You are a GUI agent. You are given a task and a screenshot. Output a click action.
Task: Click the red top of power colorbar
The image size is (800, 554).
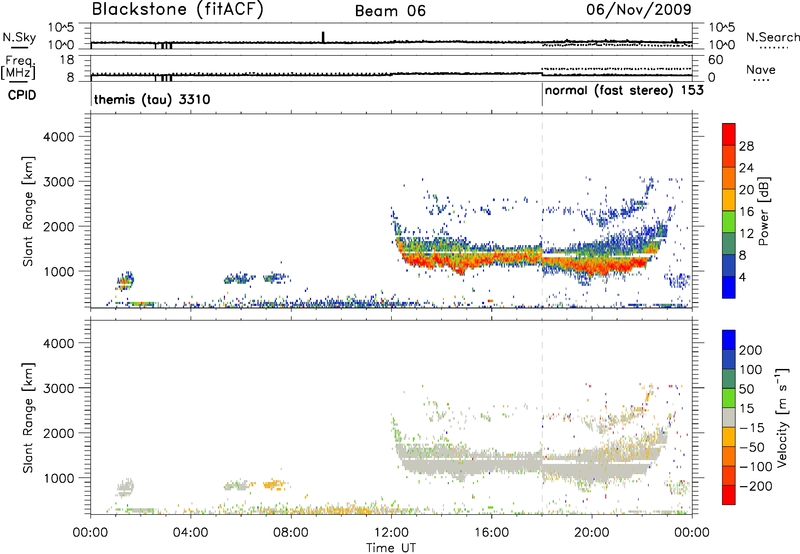pyautogui.click(x=729, y=134)
